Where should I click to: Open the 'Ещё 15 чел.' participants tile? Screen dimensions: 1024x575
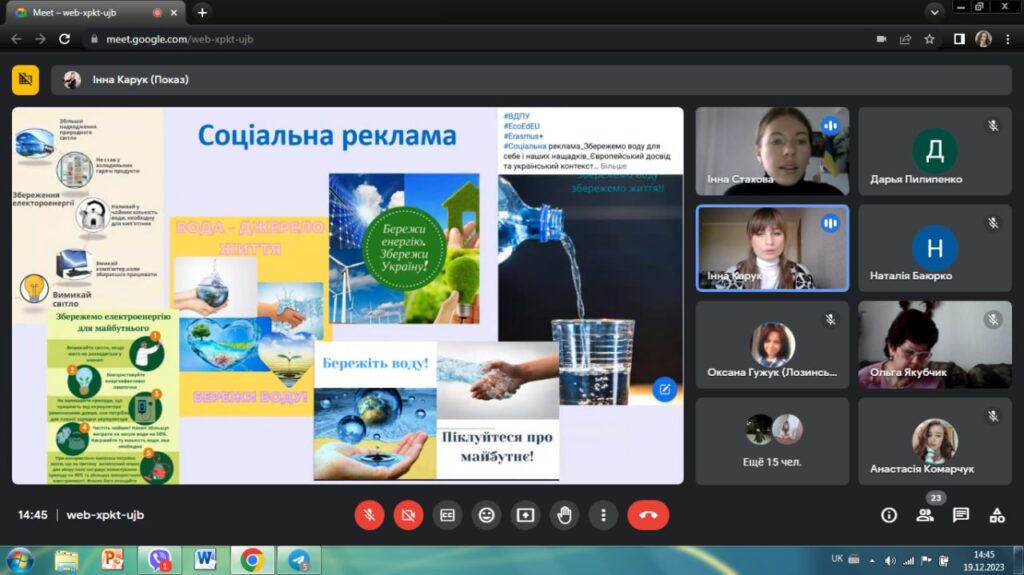click(x=772, y=441)
